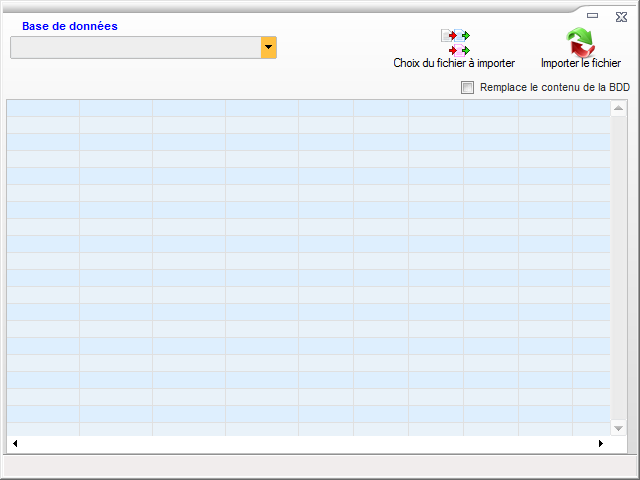Screen dimensions: 640x480
Task: Minimize the import window
Action: [x=593, y=16]
